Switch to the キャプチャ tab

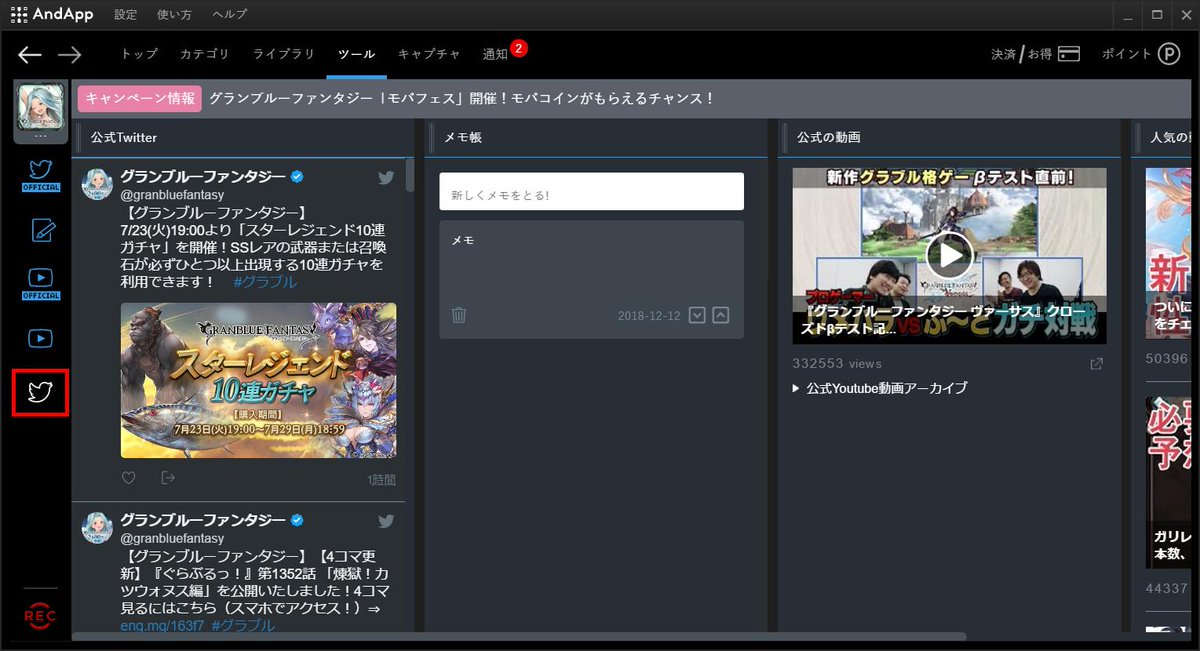(x=429, y=54)
